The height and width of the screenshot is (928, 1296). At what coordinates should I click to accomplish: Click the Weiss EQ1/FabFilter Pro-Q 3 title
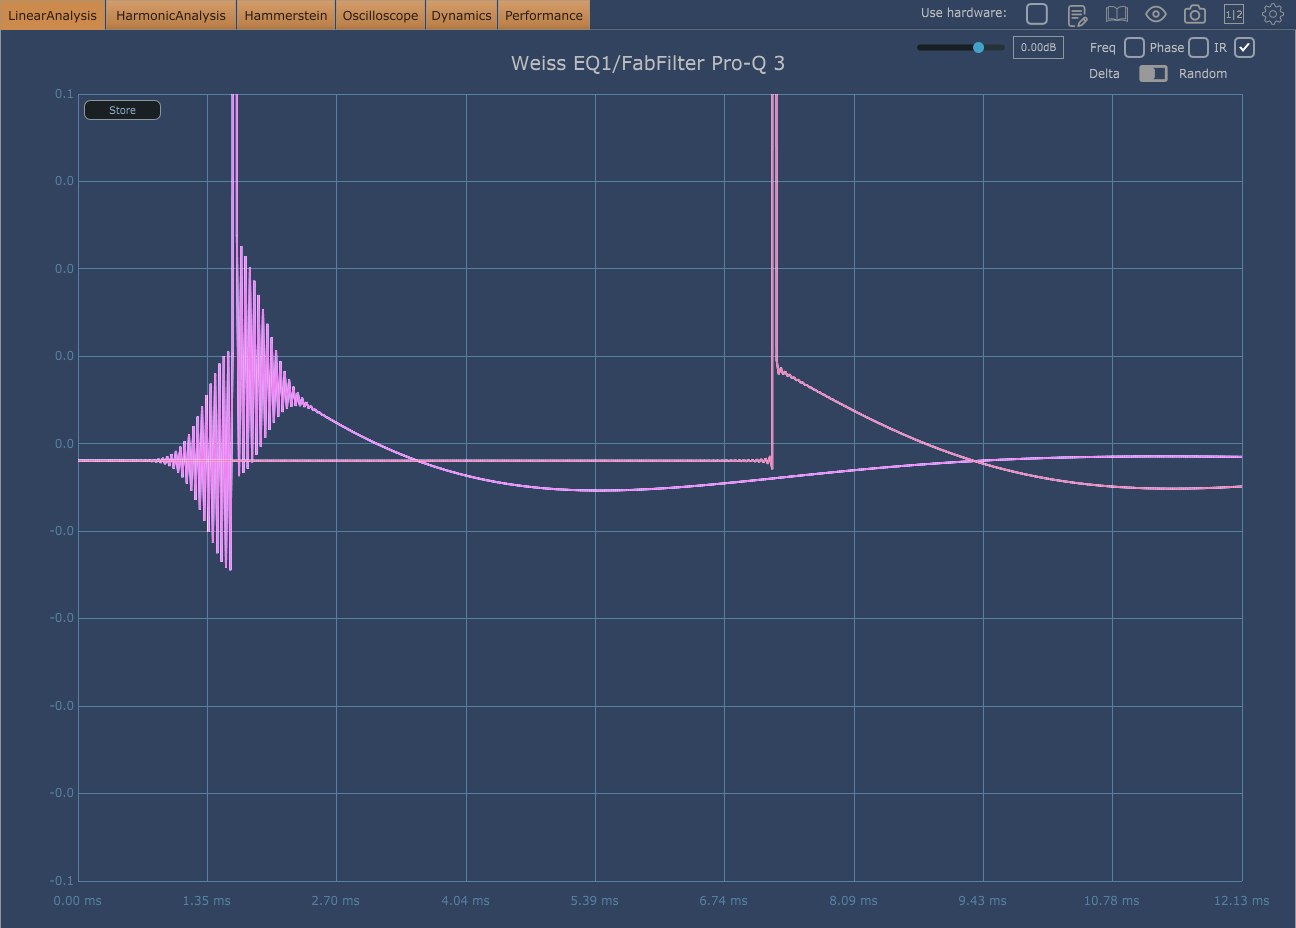pos(648,63)
